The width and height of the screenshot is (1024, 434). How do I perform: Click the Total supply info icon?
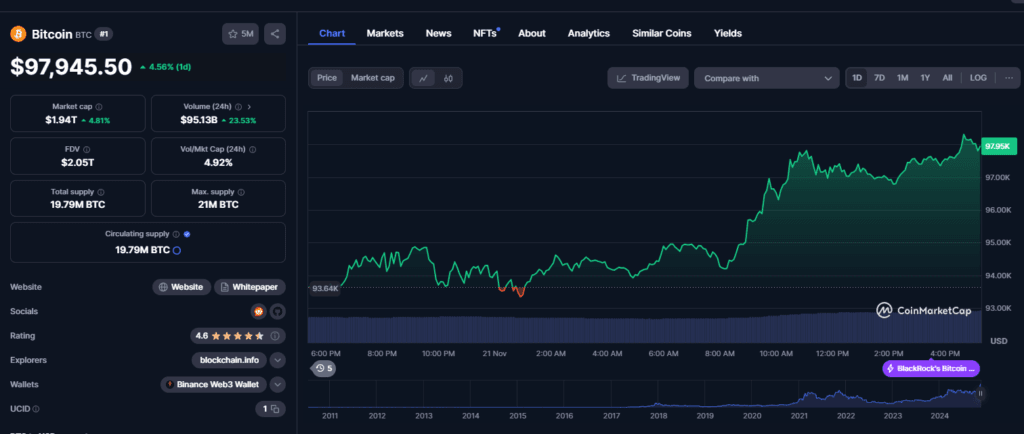(x=101, y=193)
